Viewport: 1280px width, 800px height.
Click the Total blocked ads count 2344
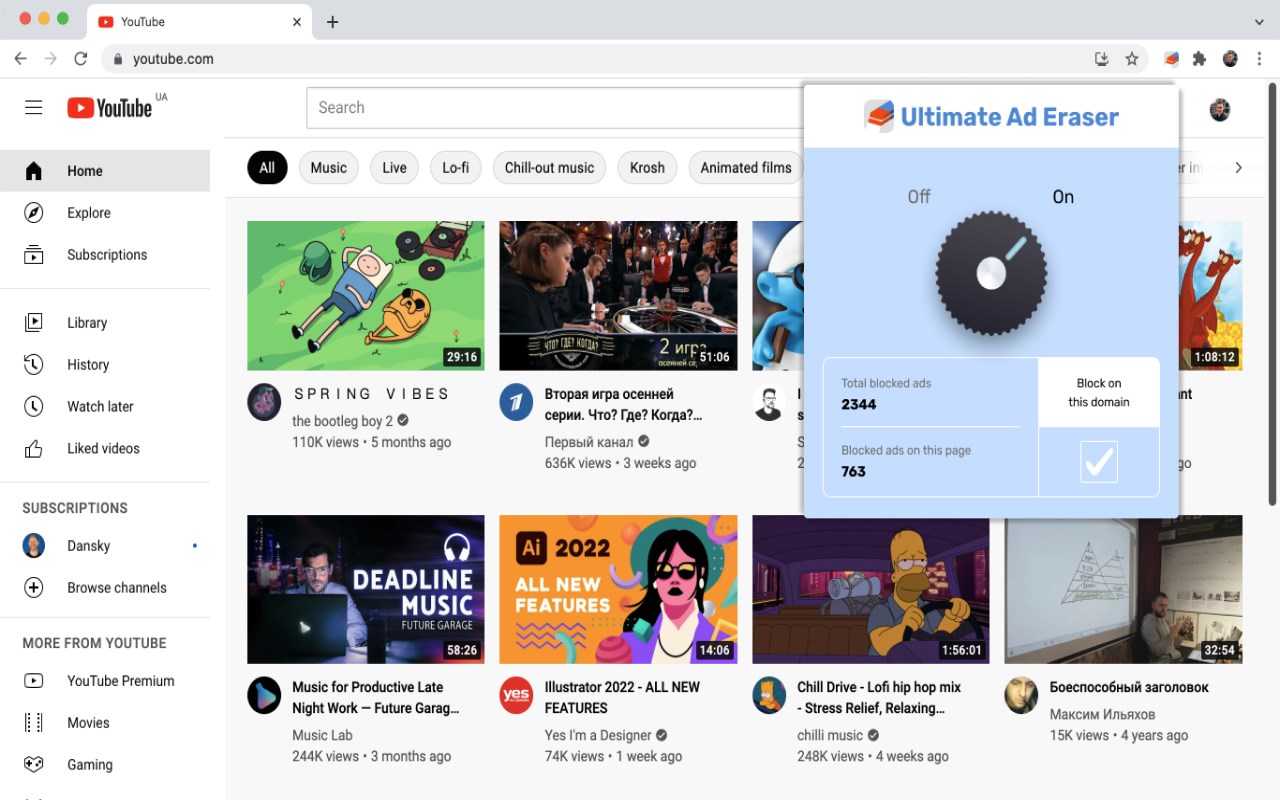point(859,404)
